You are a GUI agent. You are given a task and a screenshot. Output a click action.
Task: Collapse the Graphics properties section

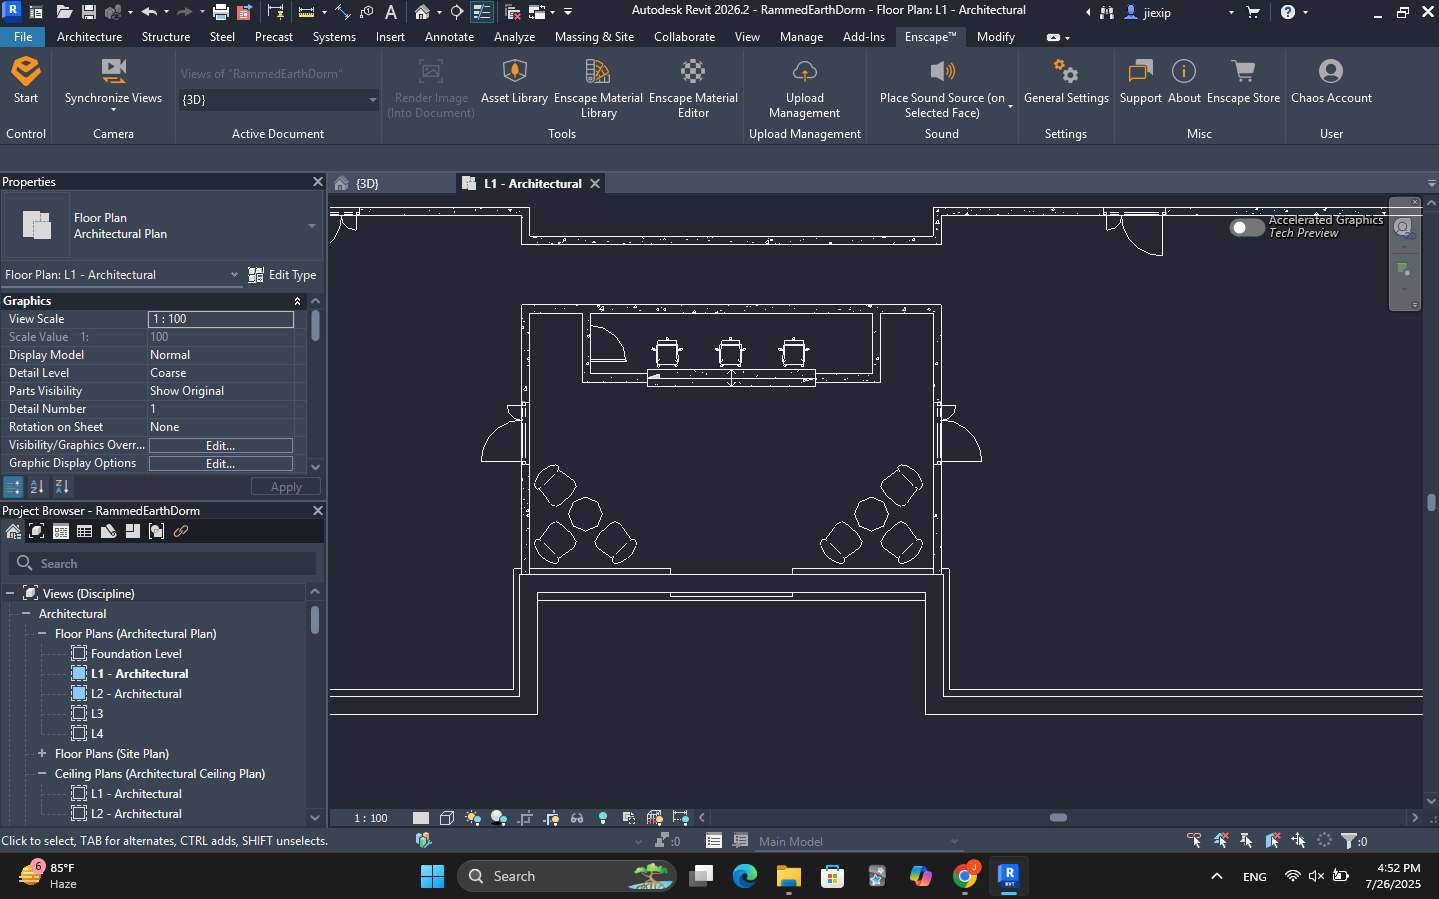[297, 301]
